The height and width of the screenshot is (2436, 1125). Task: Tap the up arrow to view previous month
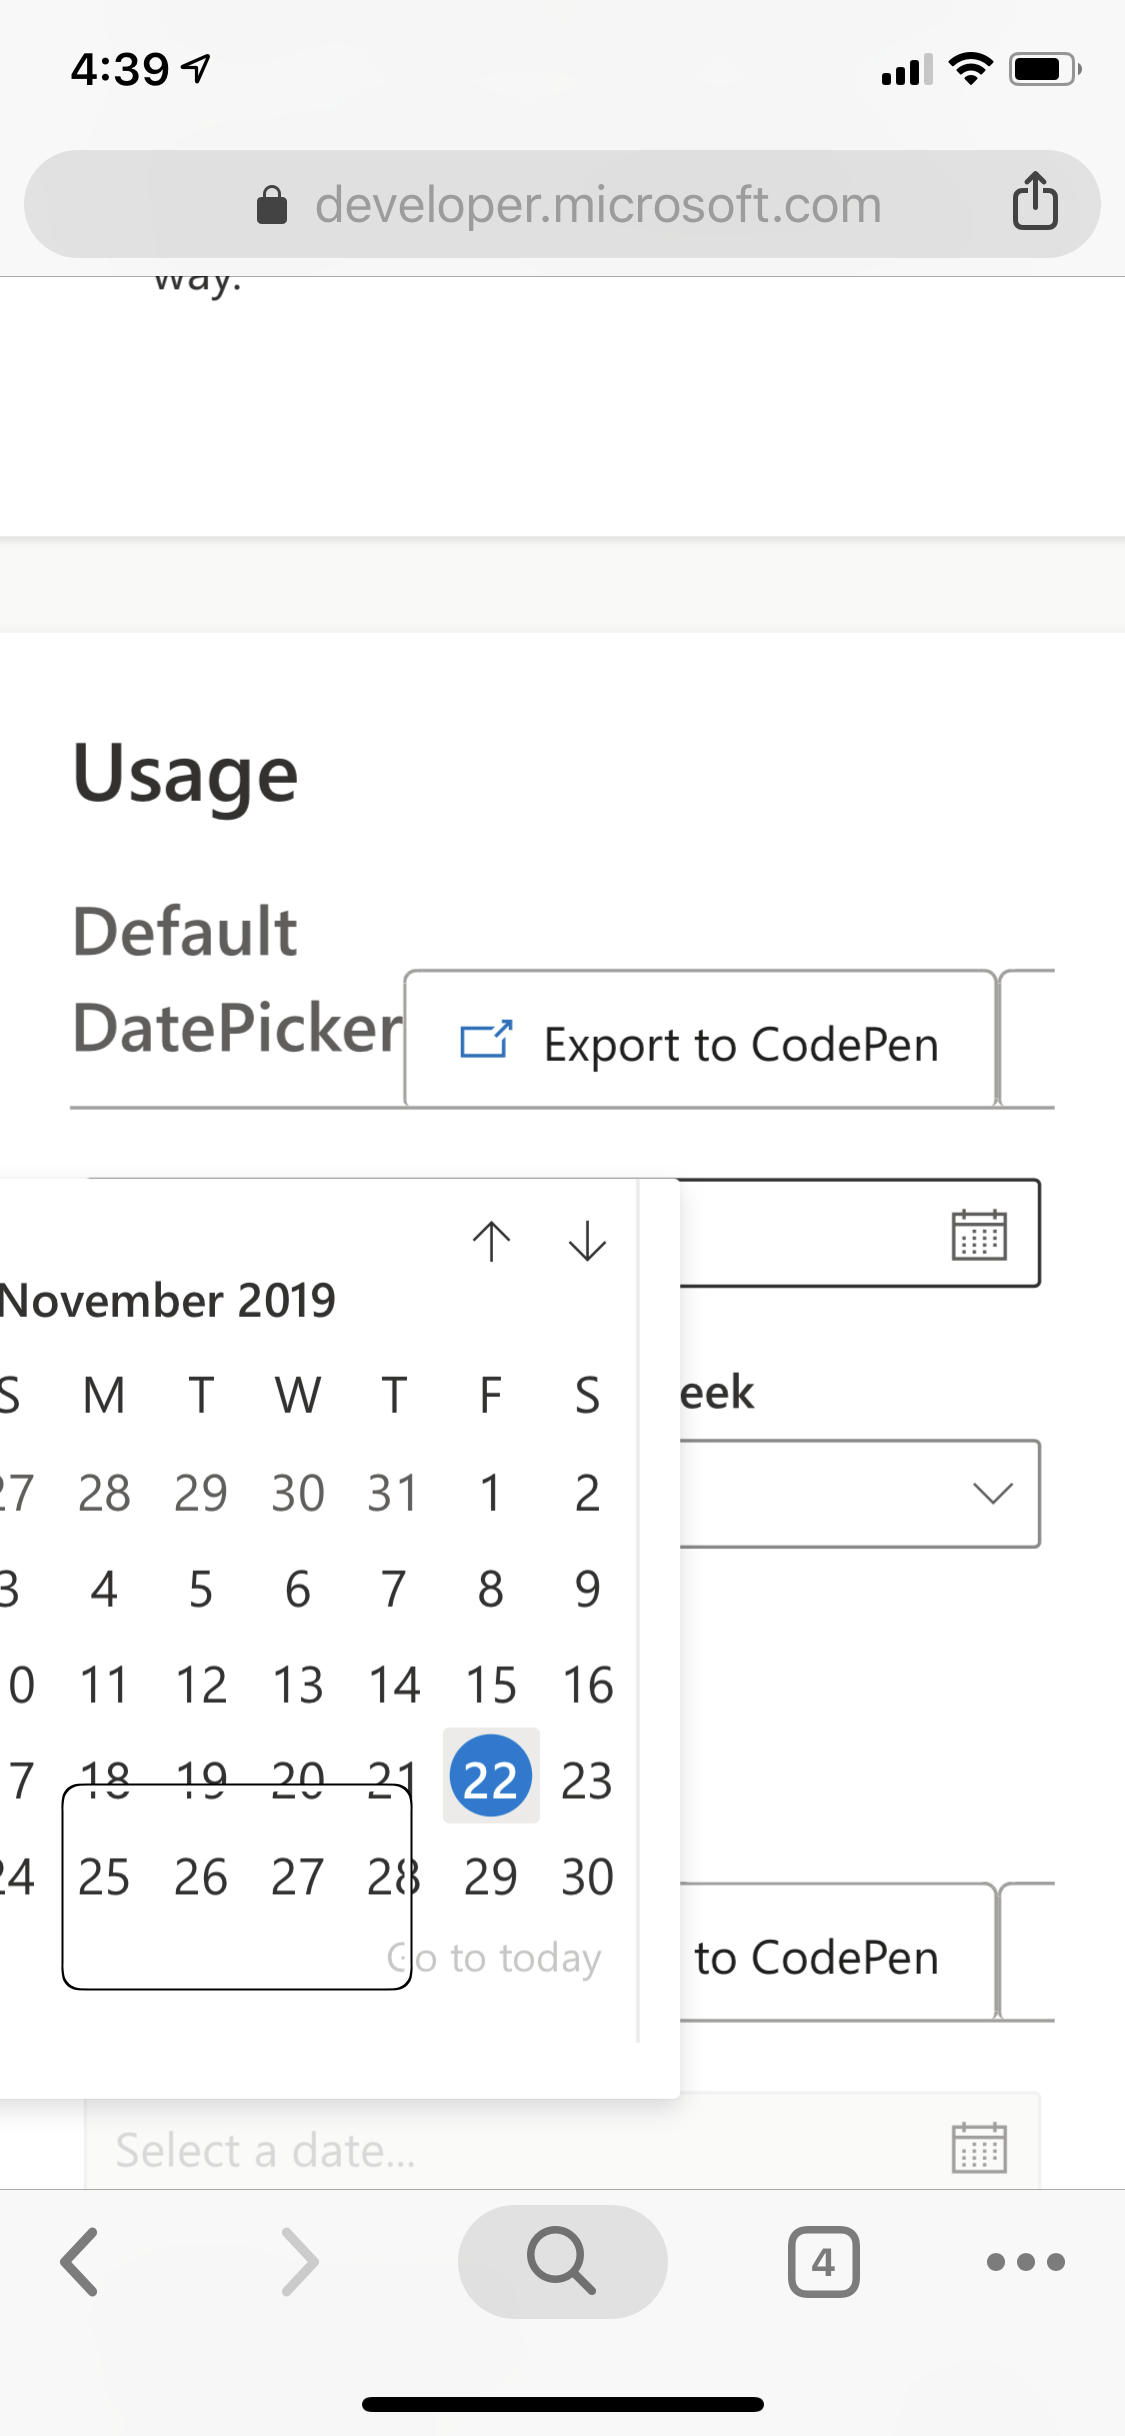point(491,1241)
